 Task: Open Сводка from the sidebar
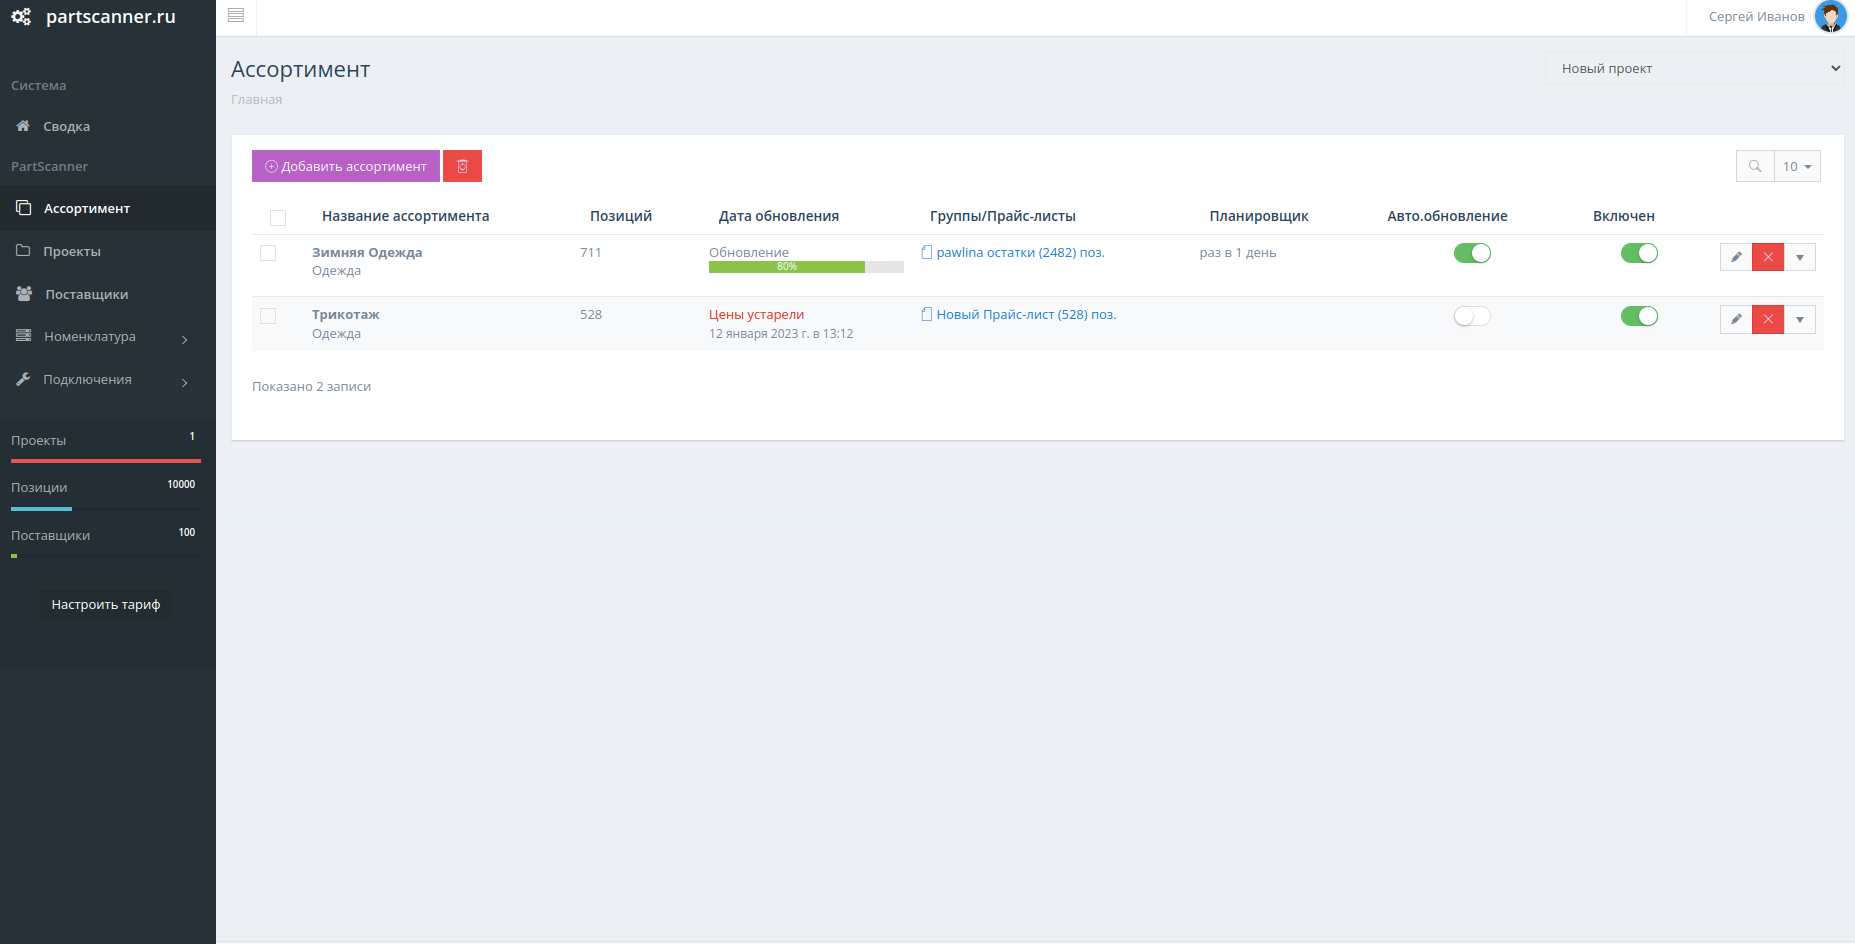tap(66, 127)
